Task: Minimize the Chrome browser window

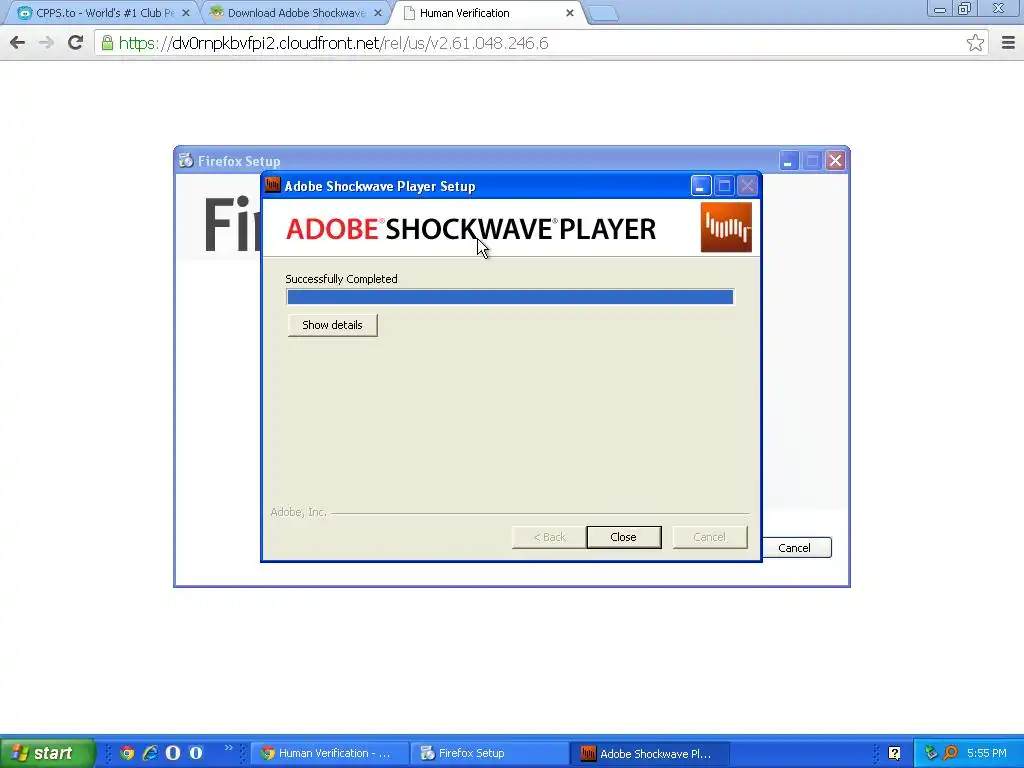Action: (x=940, y=9)
